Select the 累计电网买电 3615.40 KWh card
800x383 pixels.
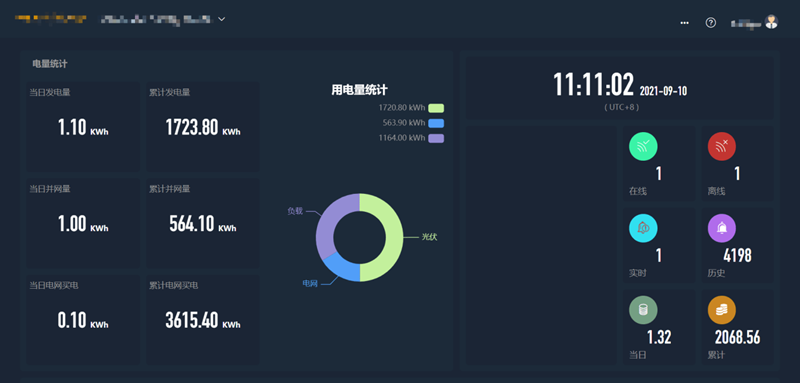[203, 320]
